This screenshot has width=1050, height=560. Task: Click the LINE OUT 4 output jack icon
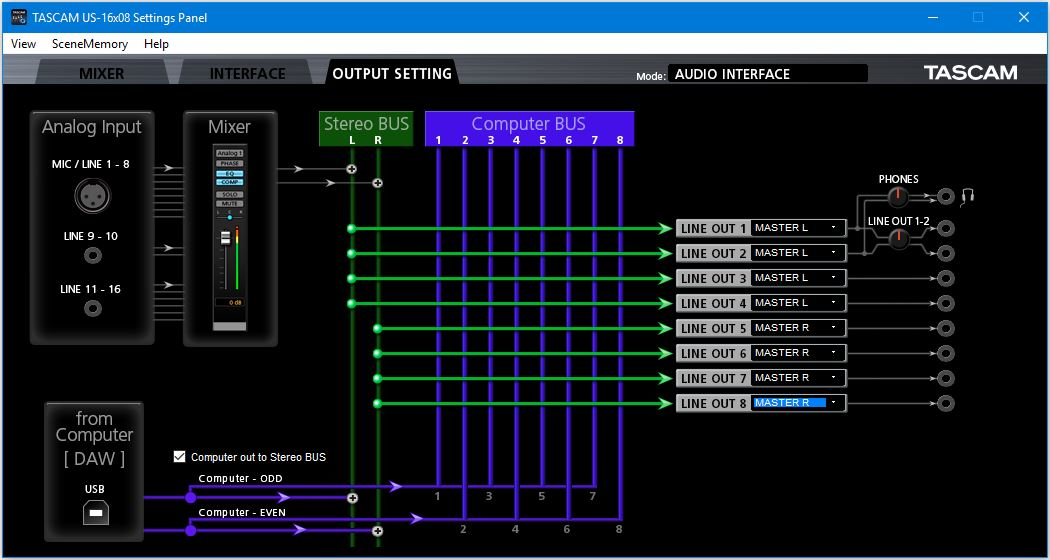[x=946, y=303]
